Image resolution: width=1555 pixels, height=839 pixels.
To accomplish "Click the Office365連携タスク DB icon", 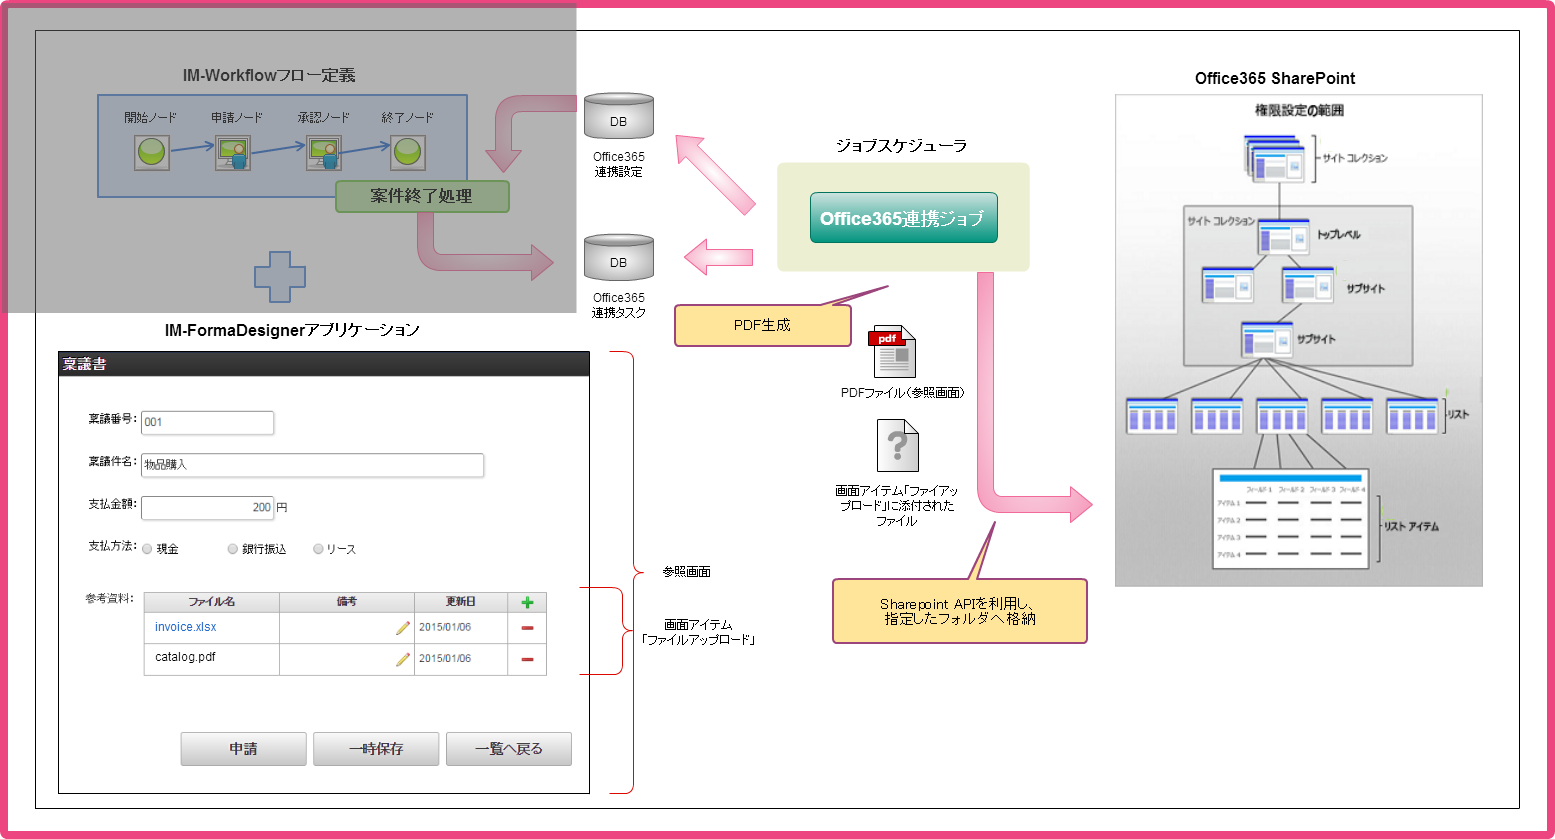I will click(618, 256).
